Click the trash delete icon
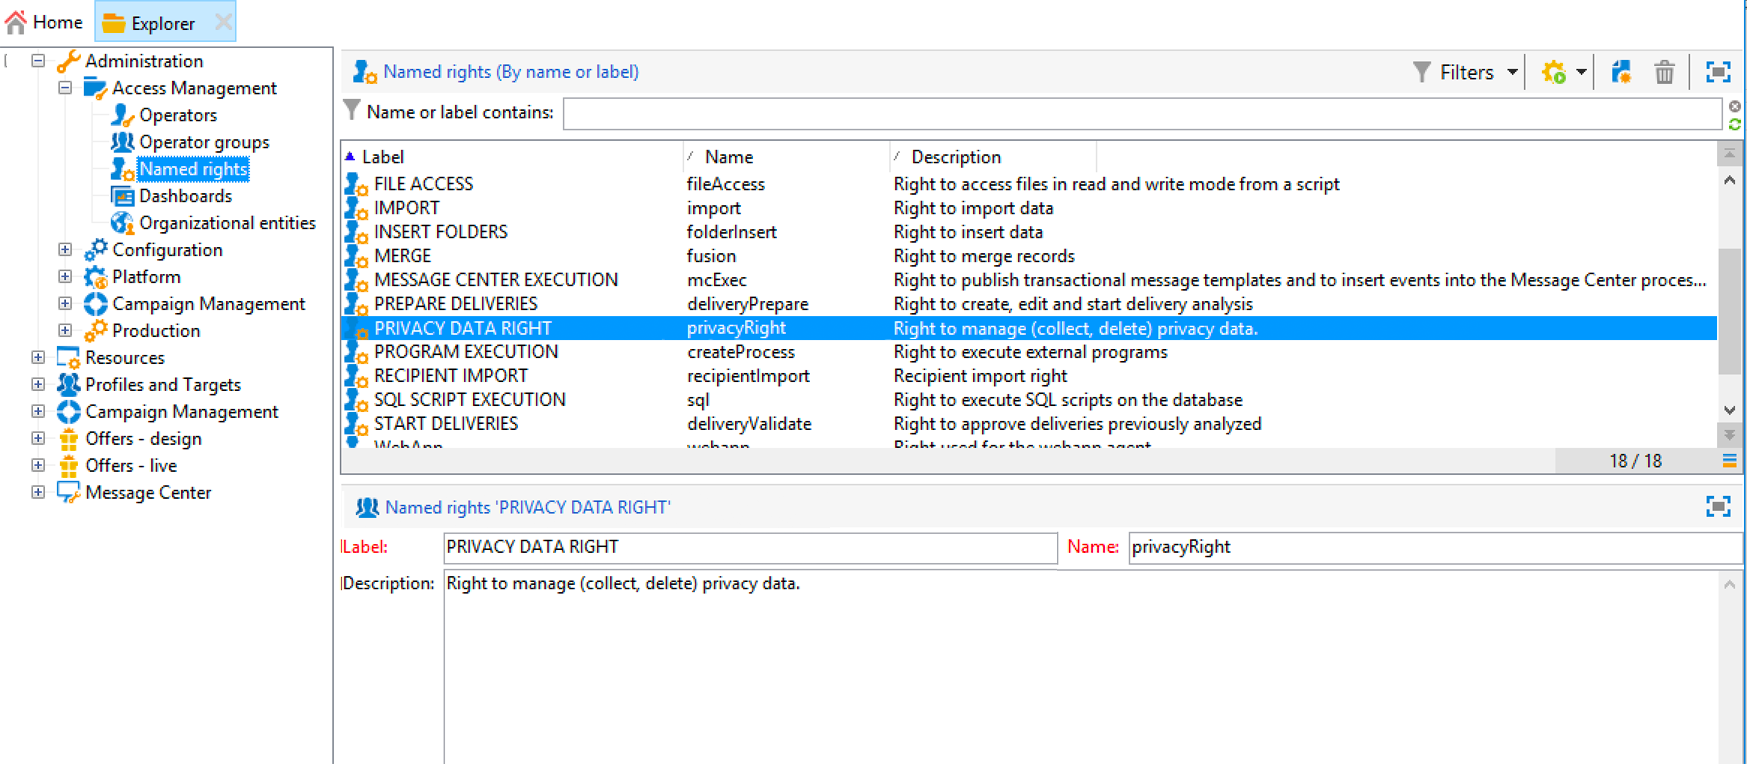 1664,72
